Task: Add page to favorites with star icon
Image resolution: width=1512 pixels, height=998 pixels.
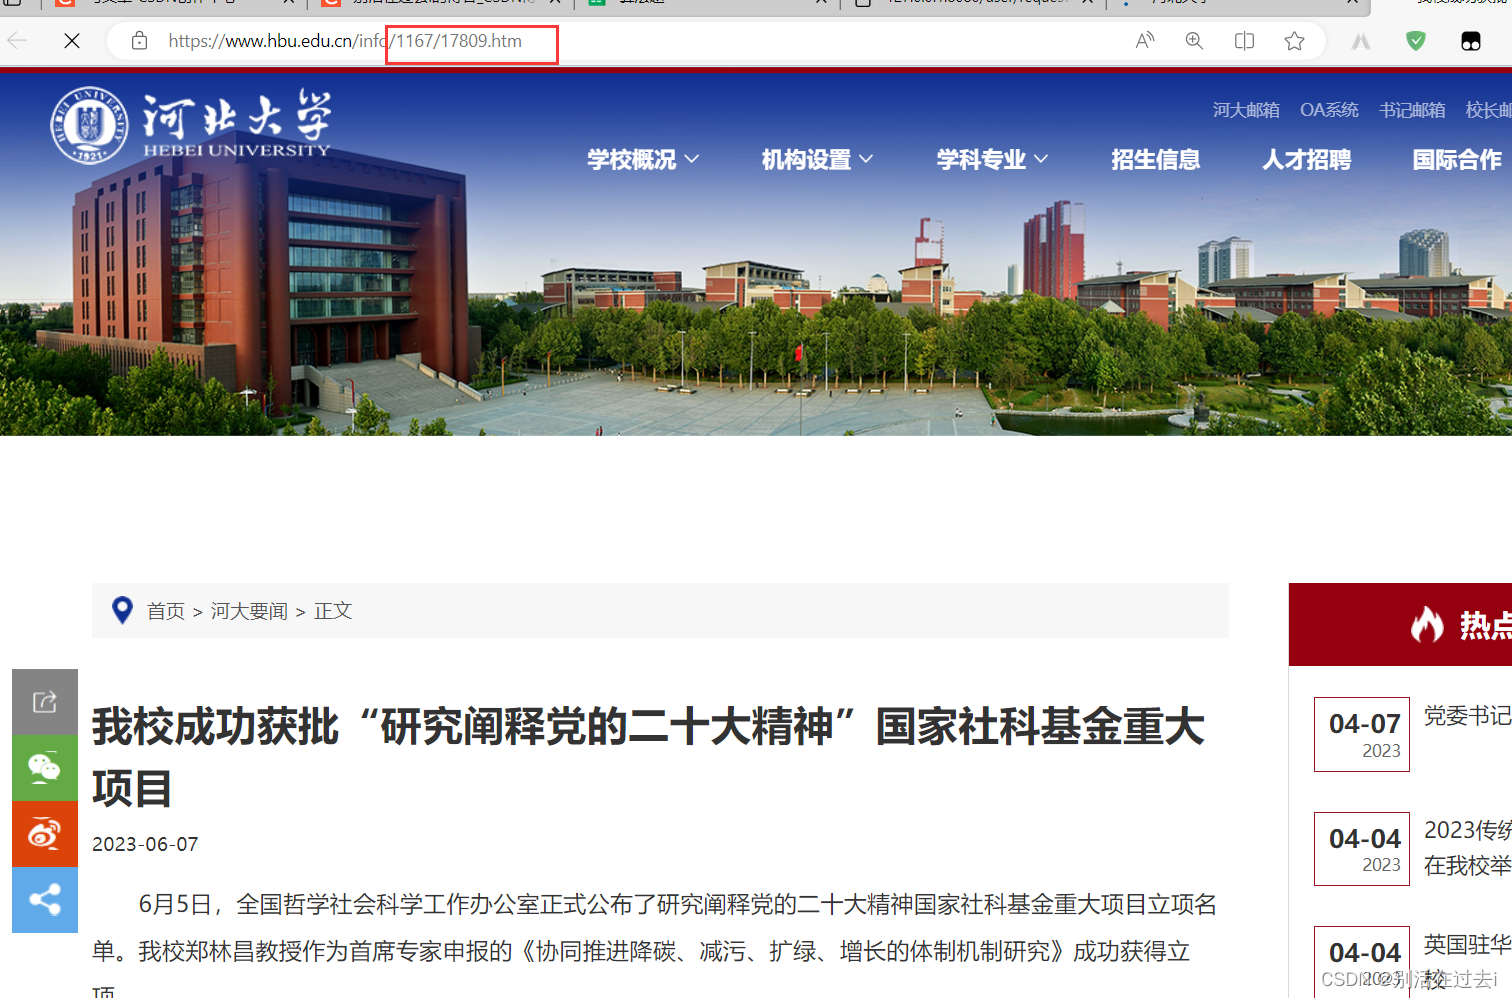Action: [x=1294, y=41]
